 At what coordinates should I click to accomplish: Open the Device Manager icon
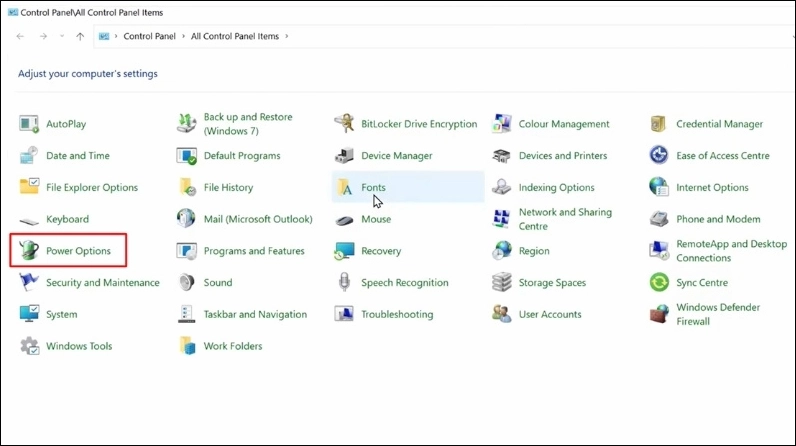[x=345, y=156]
